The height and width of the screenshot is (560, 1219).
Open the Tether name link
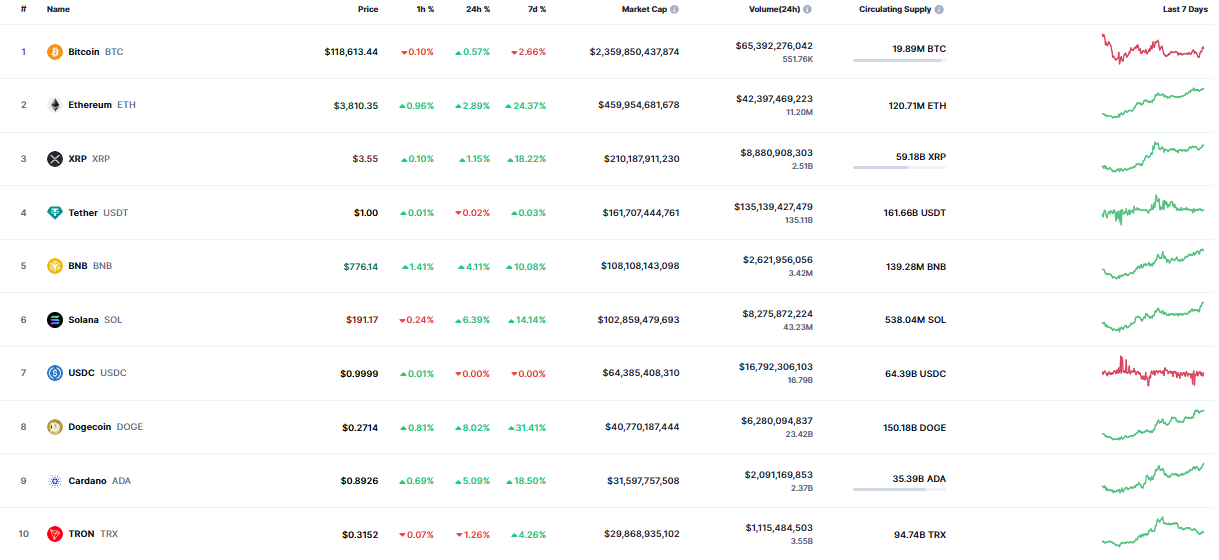point(83,213)
